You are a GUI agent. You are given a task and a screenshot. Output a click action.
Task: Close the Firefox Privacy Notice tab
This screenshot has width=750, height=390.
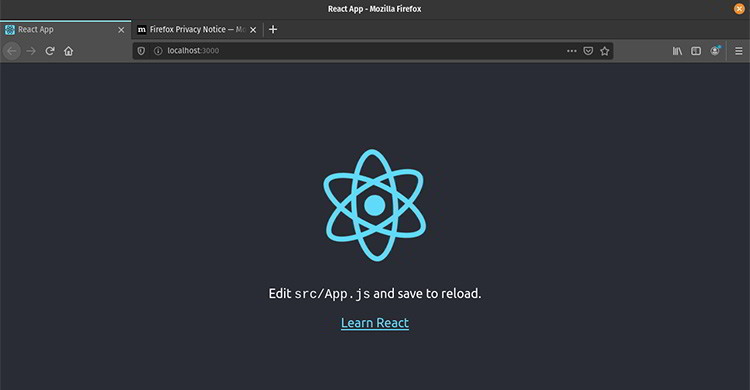253,30
